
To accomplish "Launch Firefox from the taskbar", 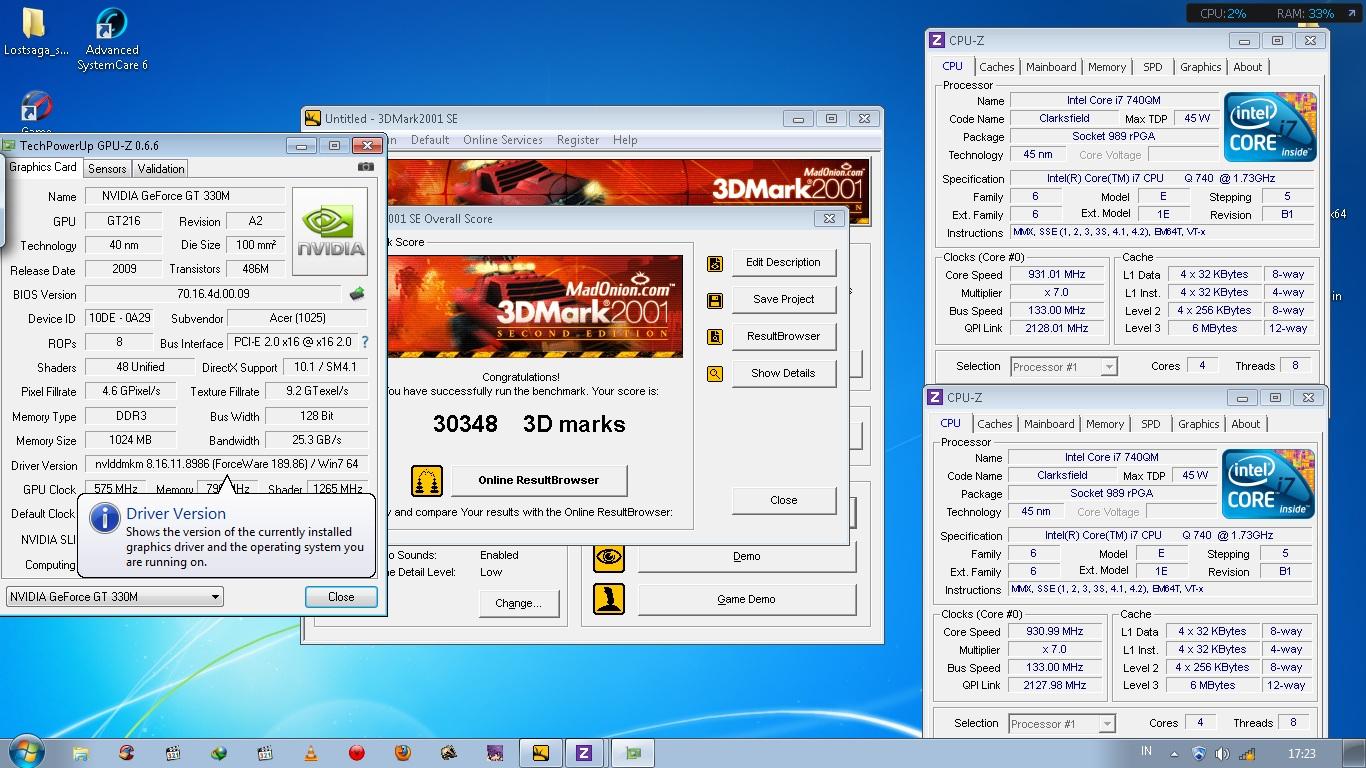I will (403, 753).
